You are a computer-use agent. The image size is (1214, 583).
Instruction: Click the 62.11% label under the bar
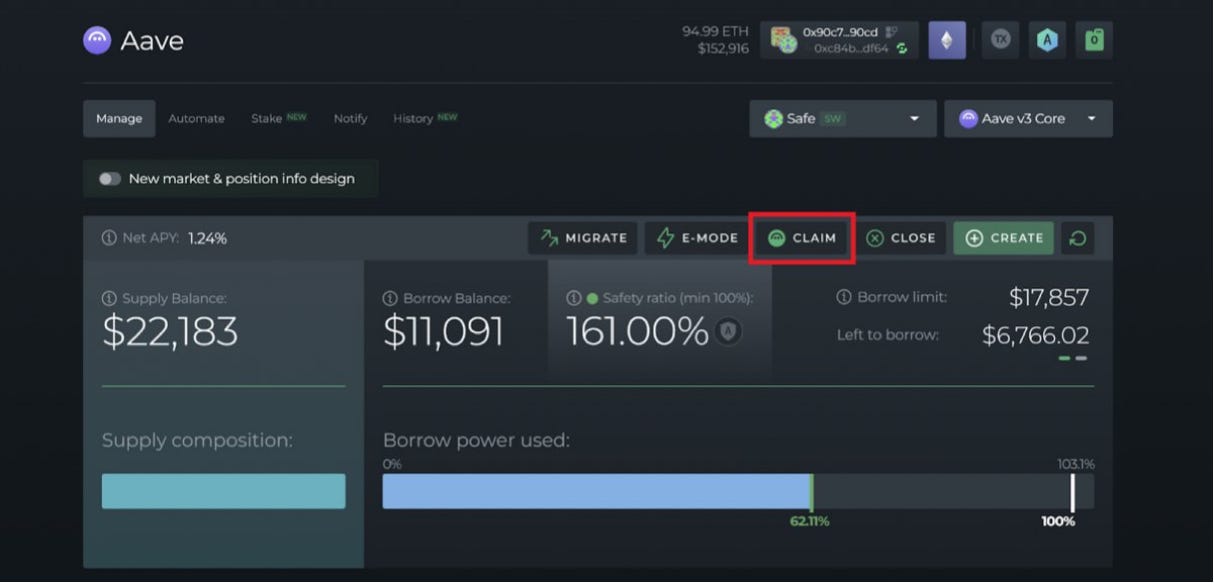811,521
